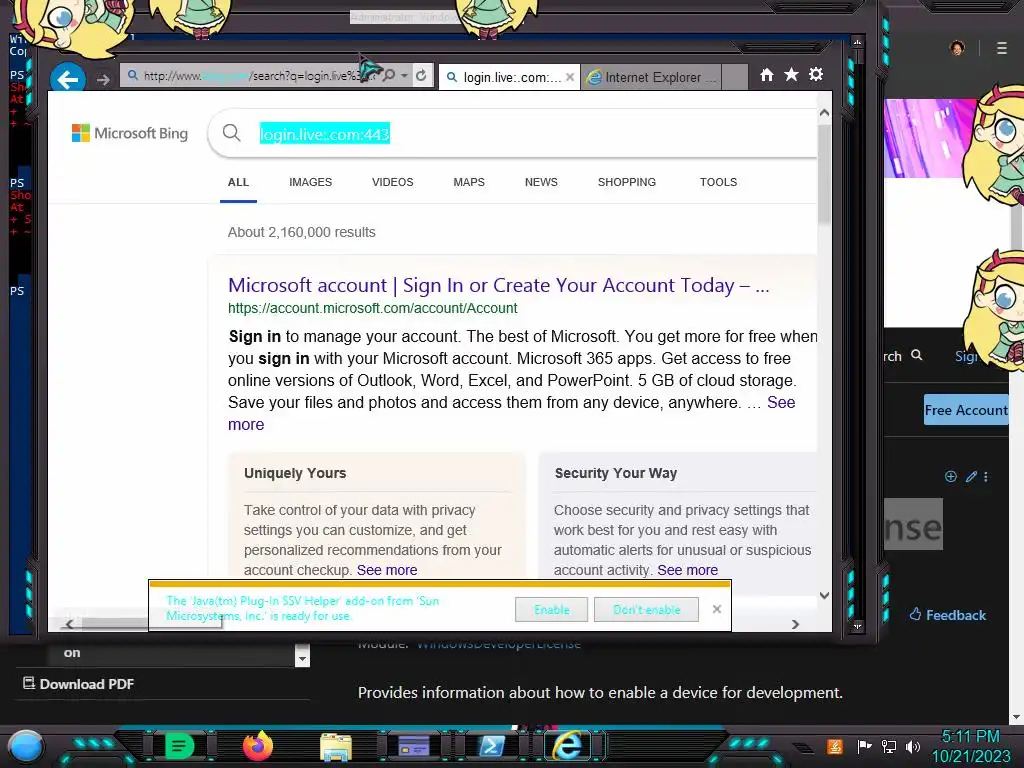The width and height of the screenshot is (1024, 768).
Task: Click the taskbar clock 5:11 PM
Action: pyautogui.click(x=970, y=737)
